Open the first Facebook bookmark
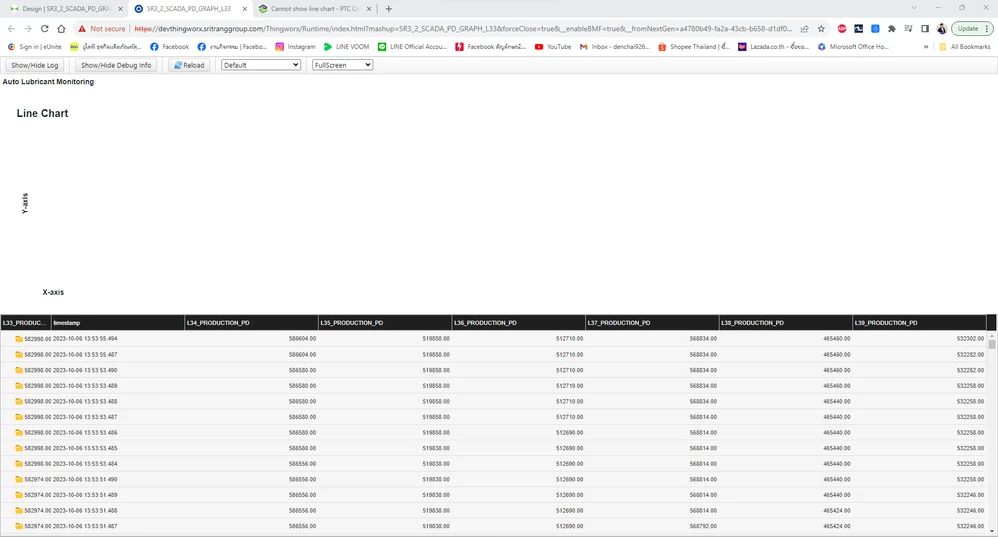 tap(169, 46)
